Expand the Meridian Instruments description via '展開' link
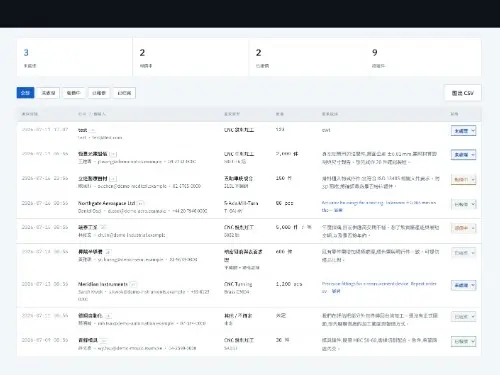Image resolution: width=500 pixels, height=375 pixels. click(336, 291)
